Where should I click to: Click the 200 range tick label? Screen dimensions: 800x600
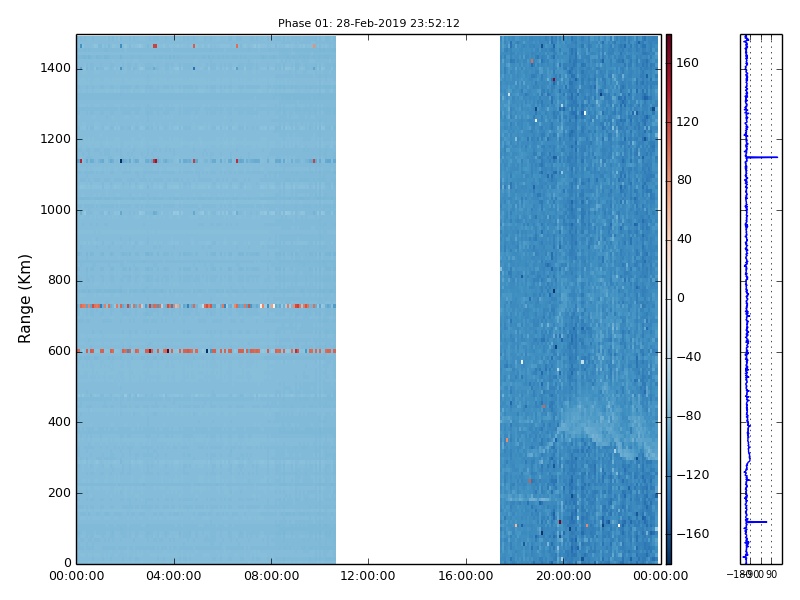(59, 493)
